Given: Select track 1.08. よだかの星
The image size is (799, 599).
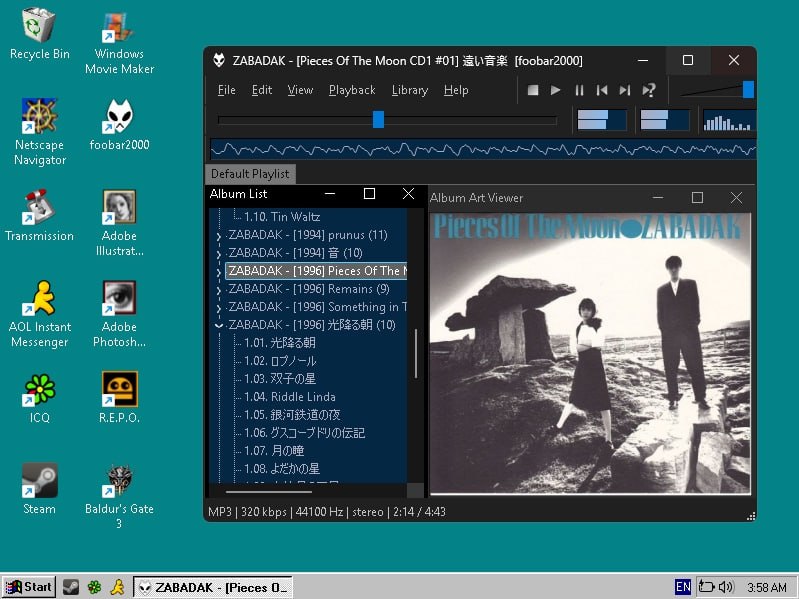Looking at the screenshot, I should (282, 469).
